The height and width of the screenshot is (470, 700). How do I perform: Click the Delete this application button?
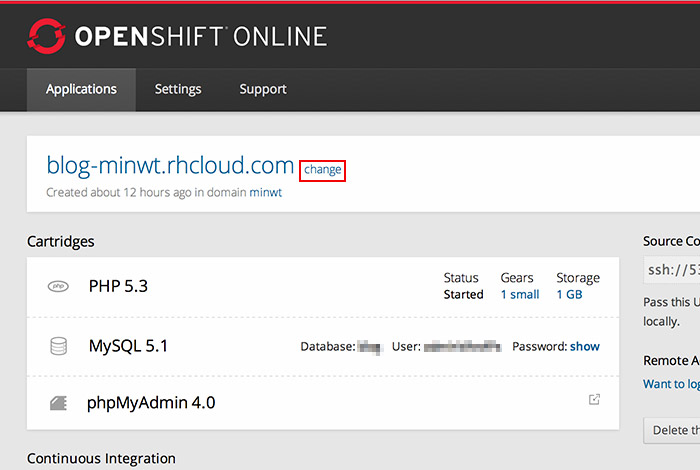click(x=672, y=430)
